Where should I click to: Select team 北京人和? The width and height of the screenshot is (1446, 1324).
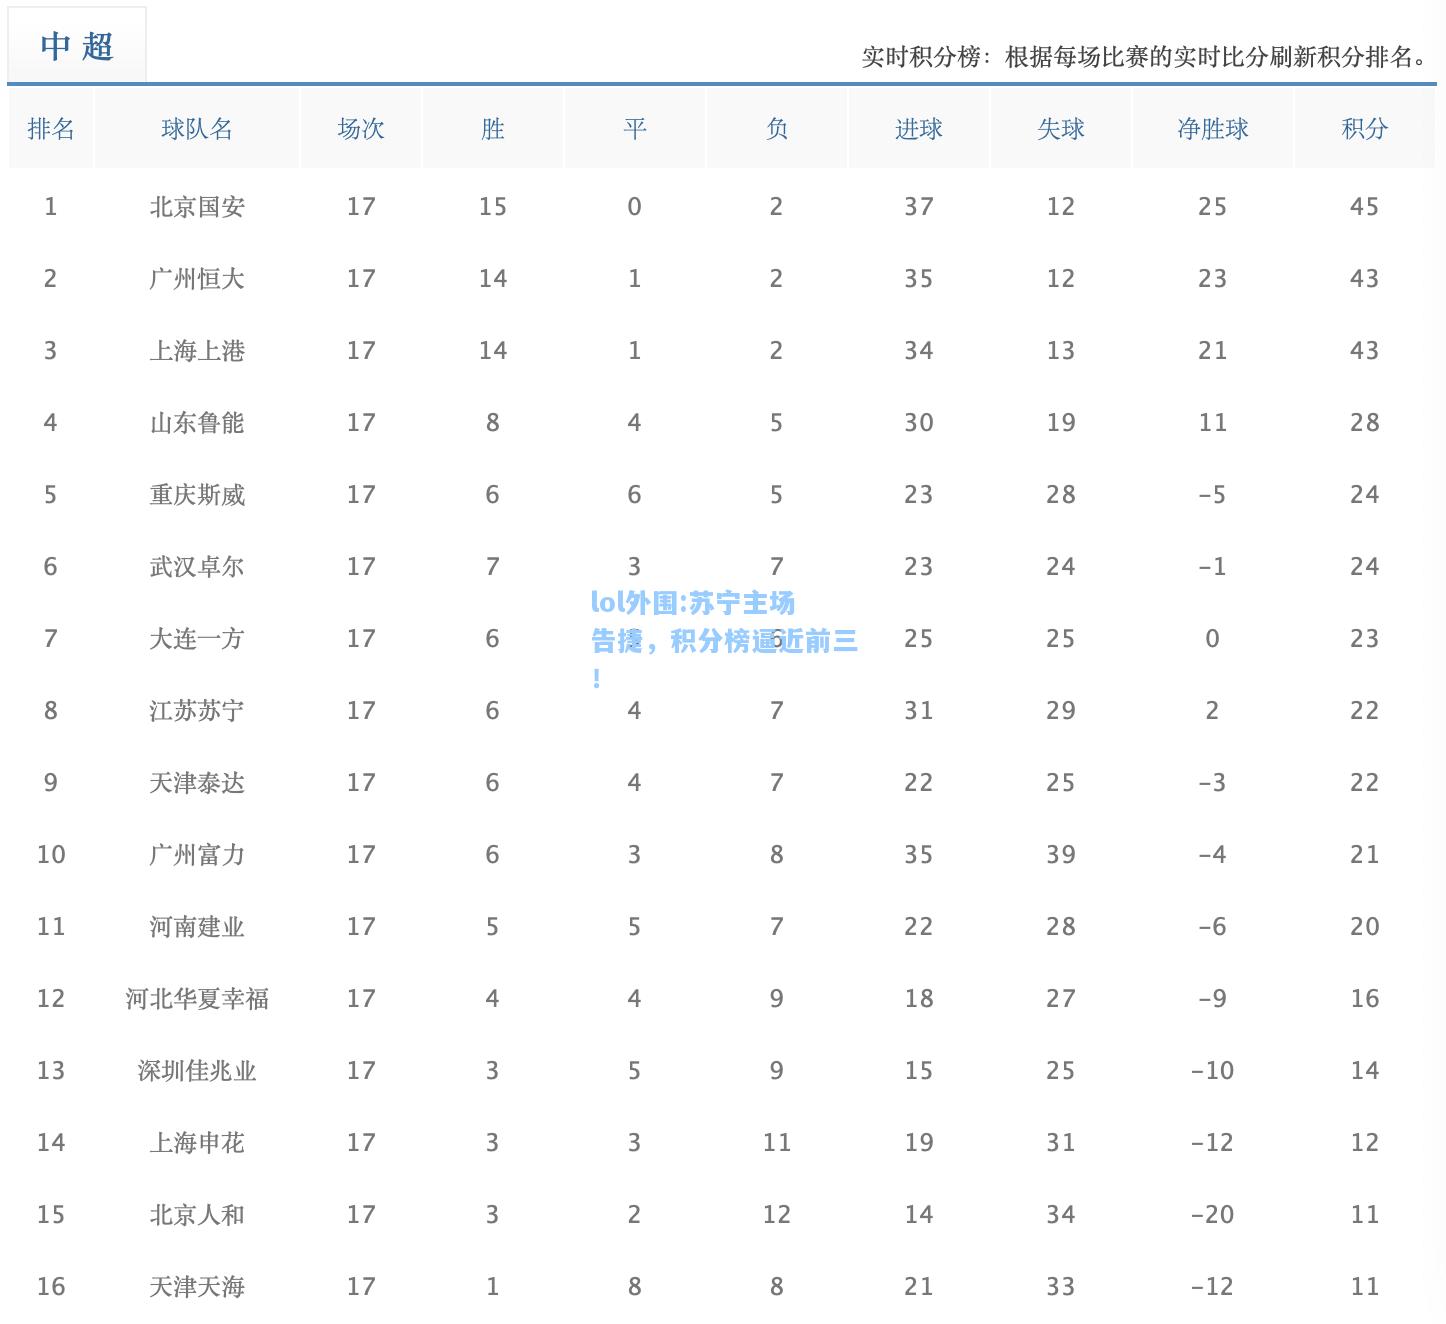click(x=197, y=1215)
